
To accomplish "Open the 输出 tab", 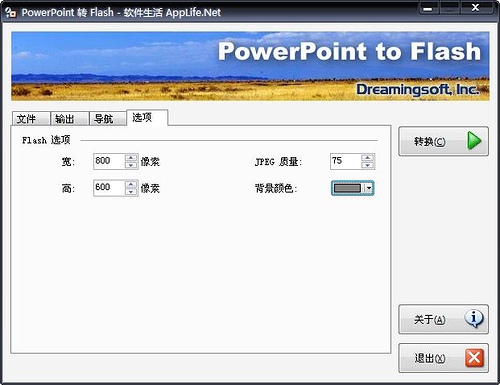I will [x=69, y=119].
